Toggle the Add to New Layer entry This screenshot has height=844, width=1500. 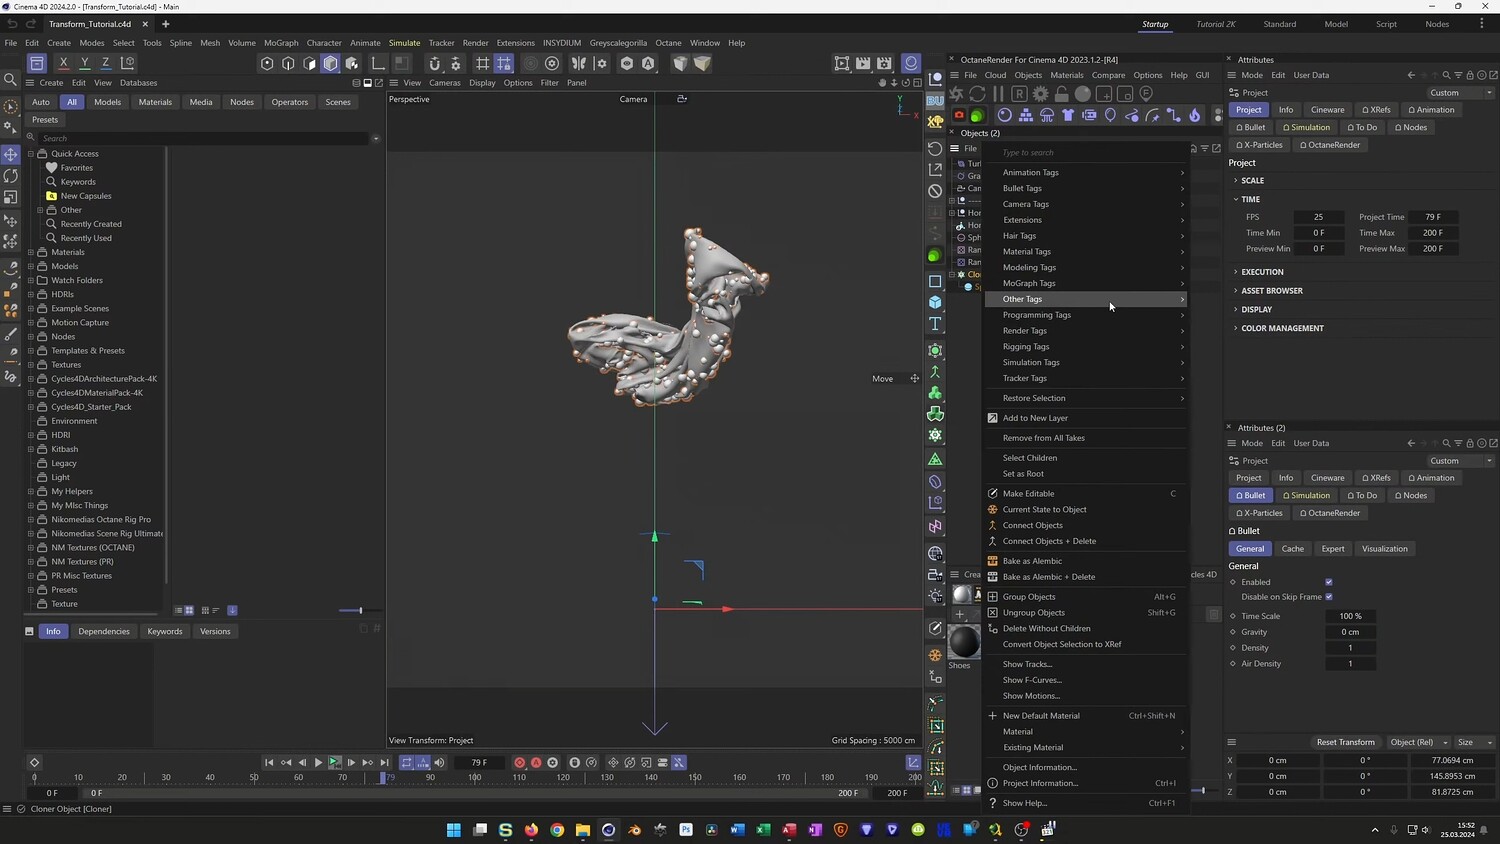tap(1035, 418)
